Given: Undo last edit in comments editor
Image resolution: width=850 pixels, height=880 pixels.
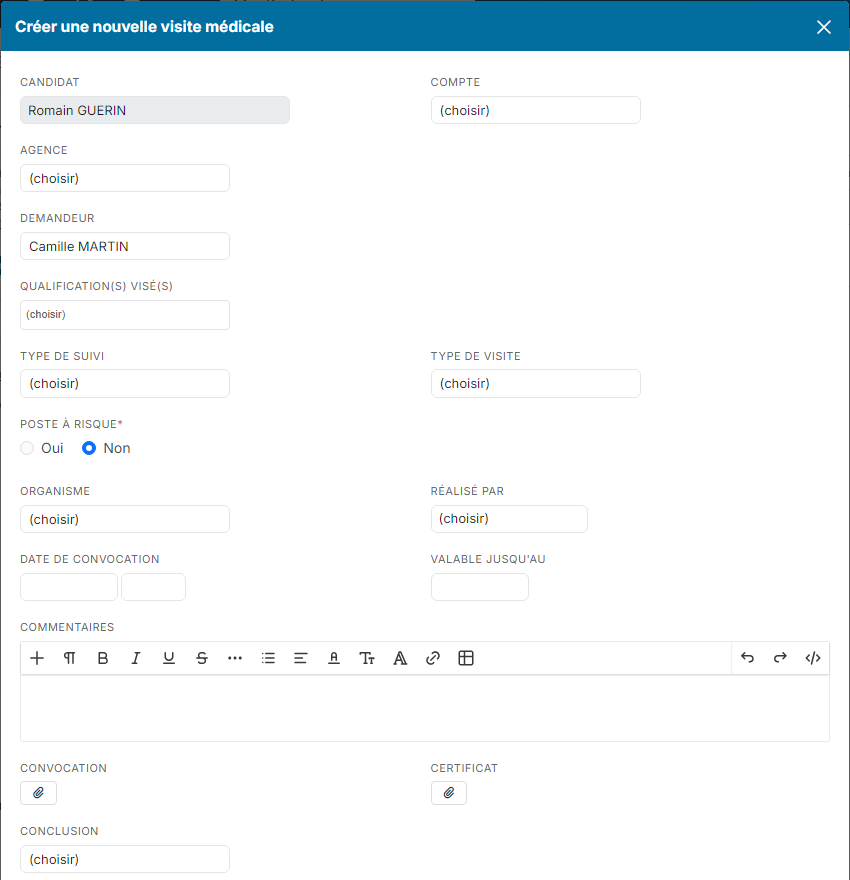Looking at the screenshot, I should (747, 658).
